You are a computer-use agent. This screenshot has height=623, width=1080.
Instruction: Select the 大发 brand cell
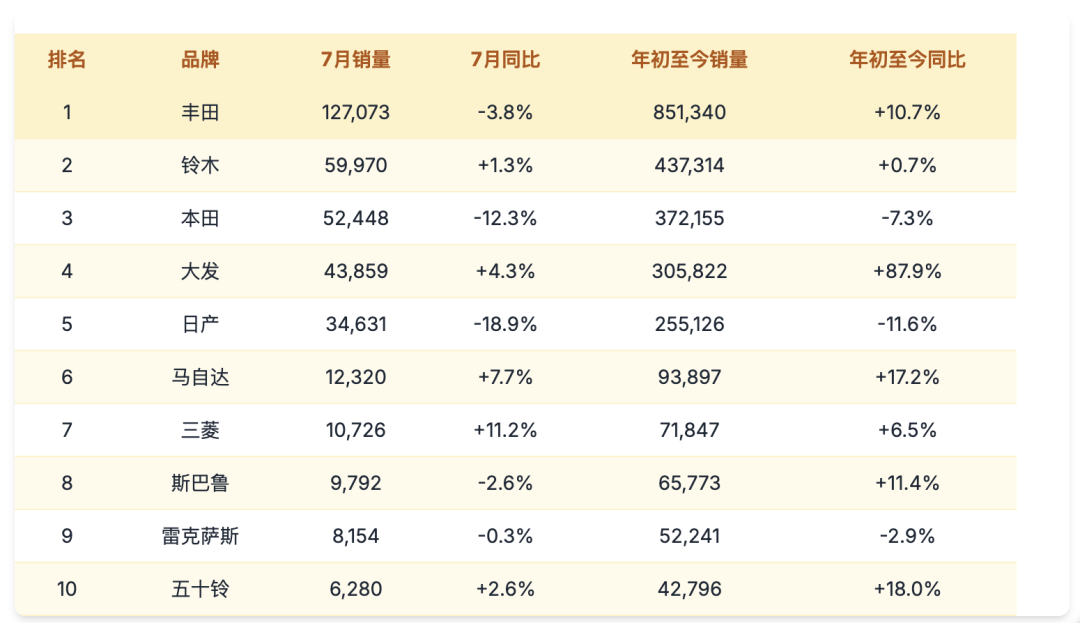[x=200, y=272]
